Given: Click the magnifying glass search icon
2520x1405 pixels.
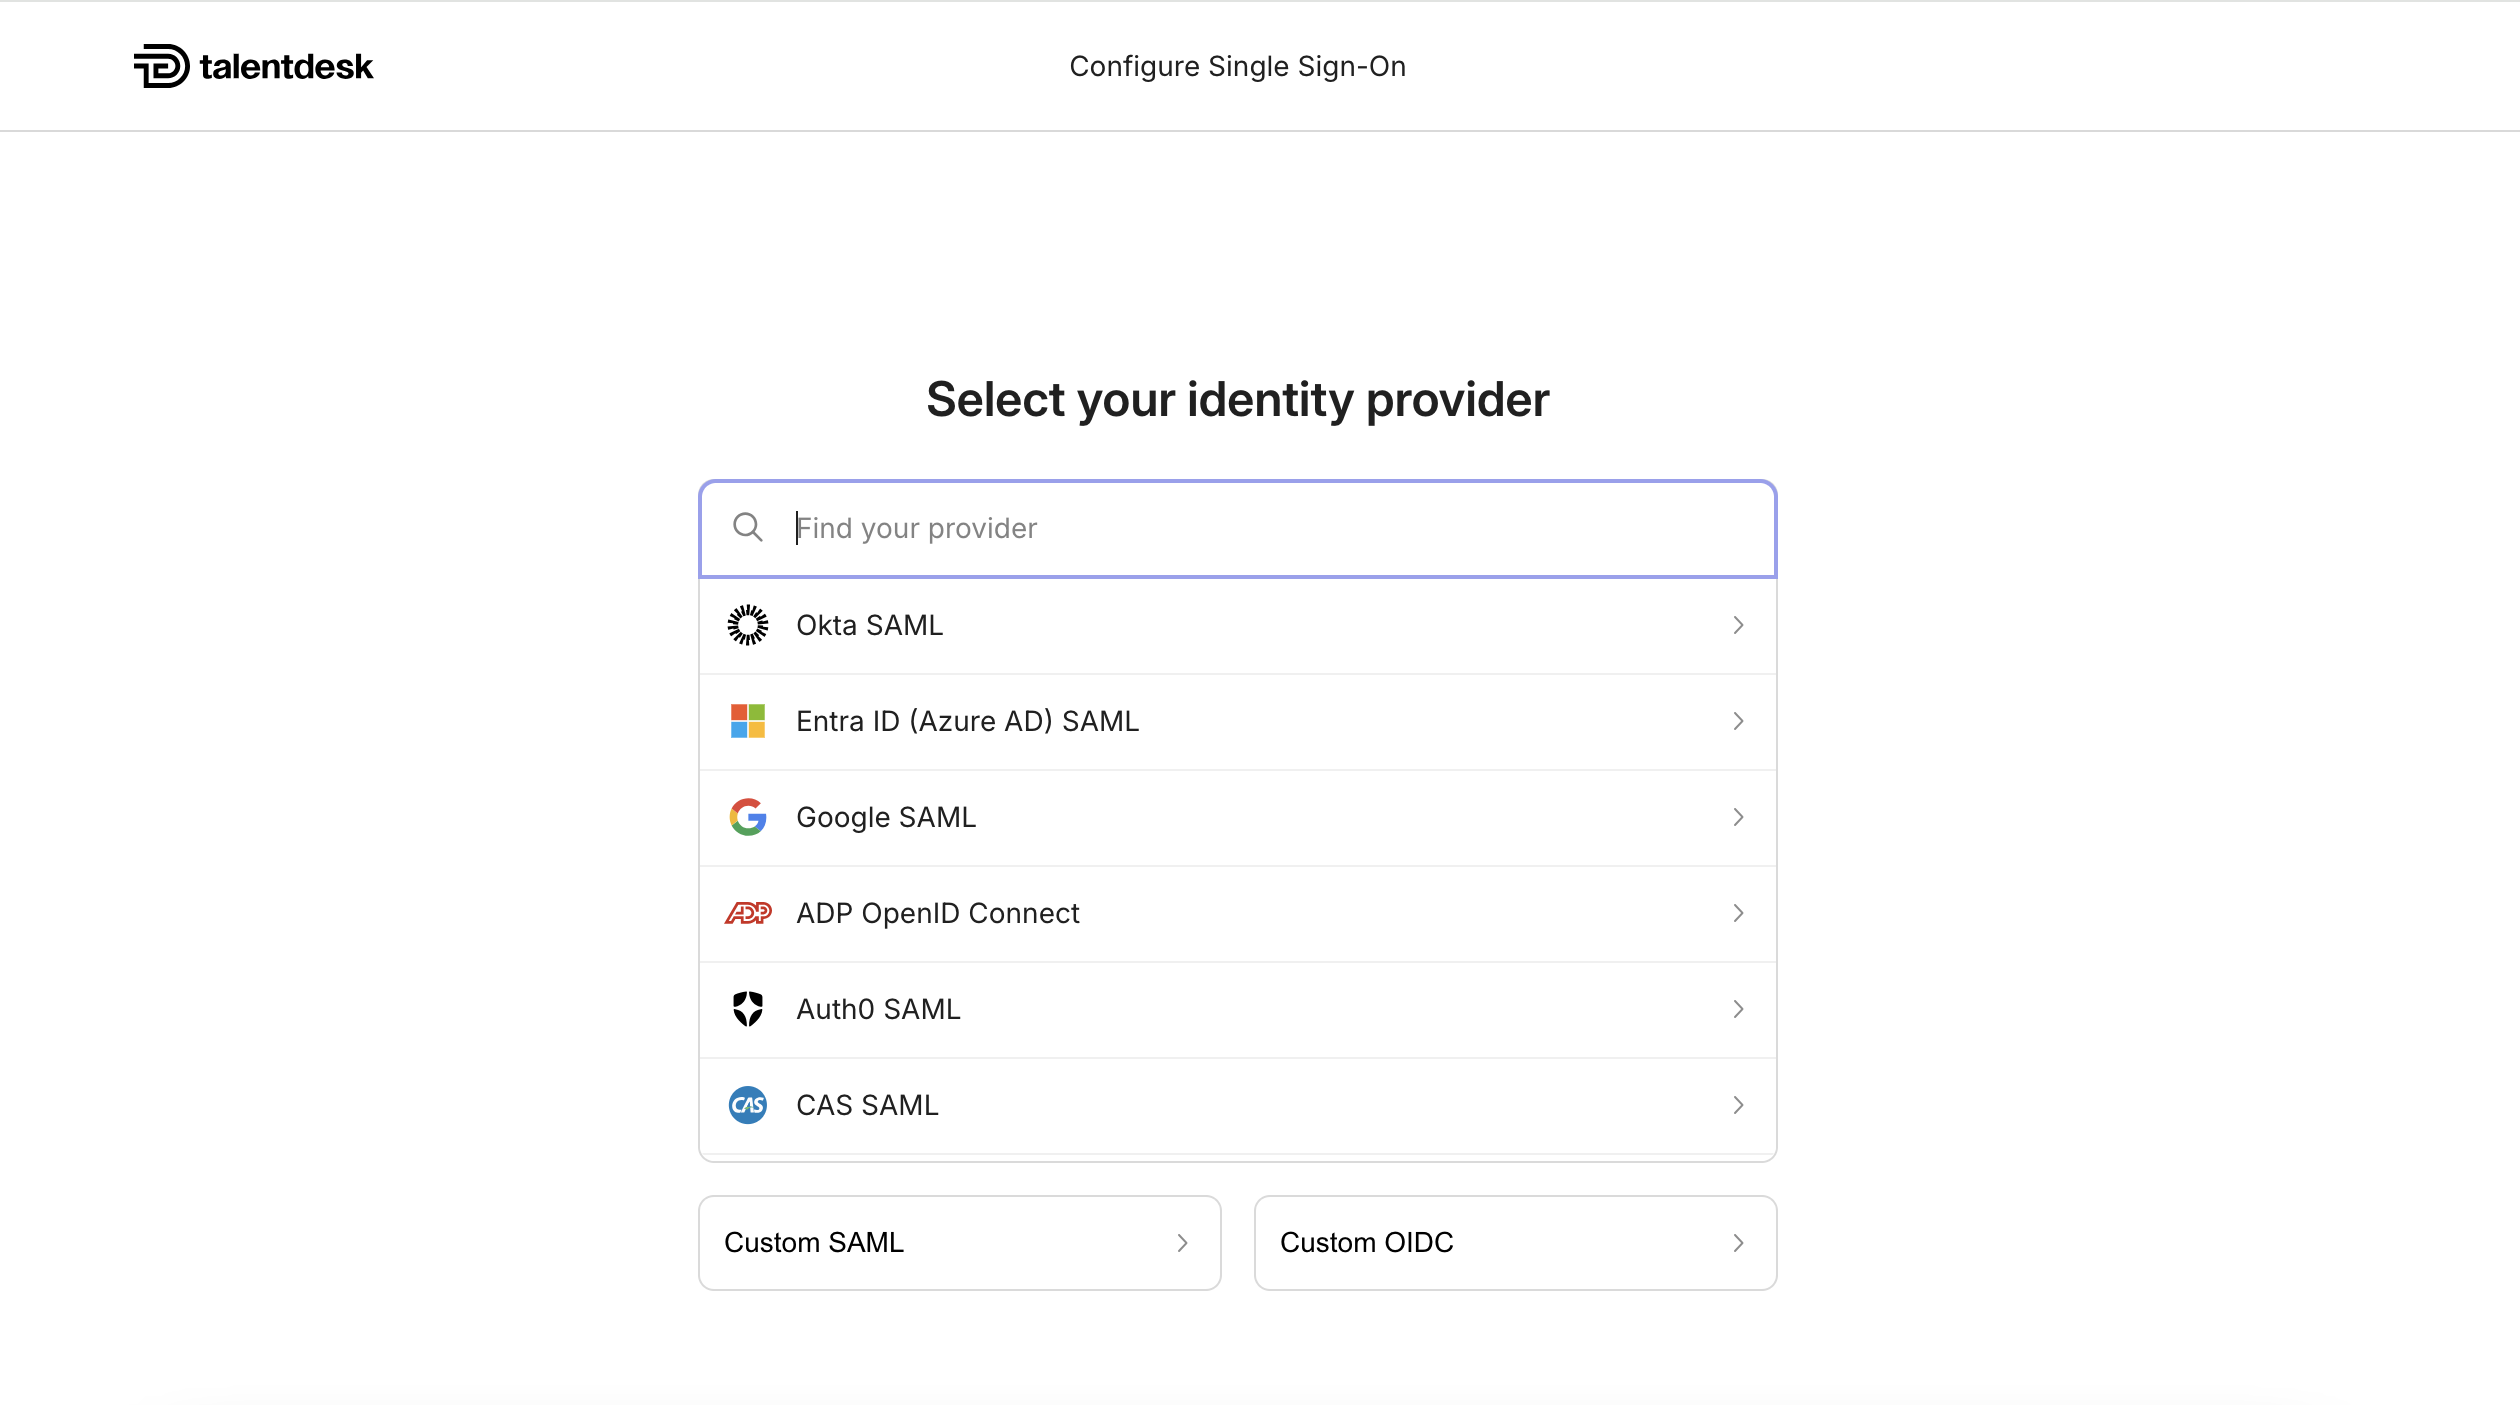Looking at the screenshot, I should (x=747, y=527).
